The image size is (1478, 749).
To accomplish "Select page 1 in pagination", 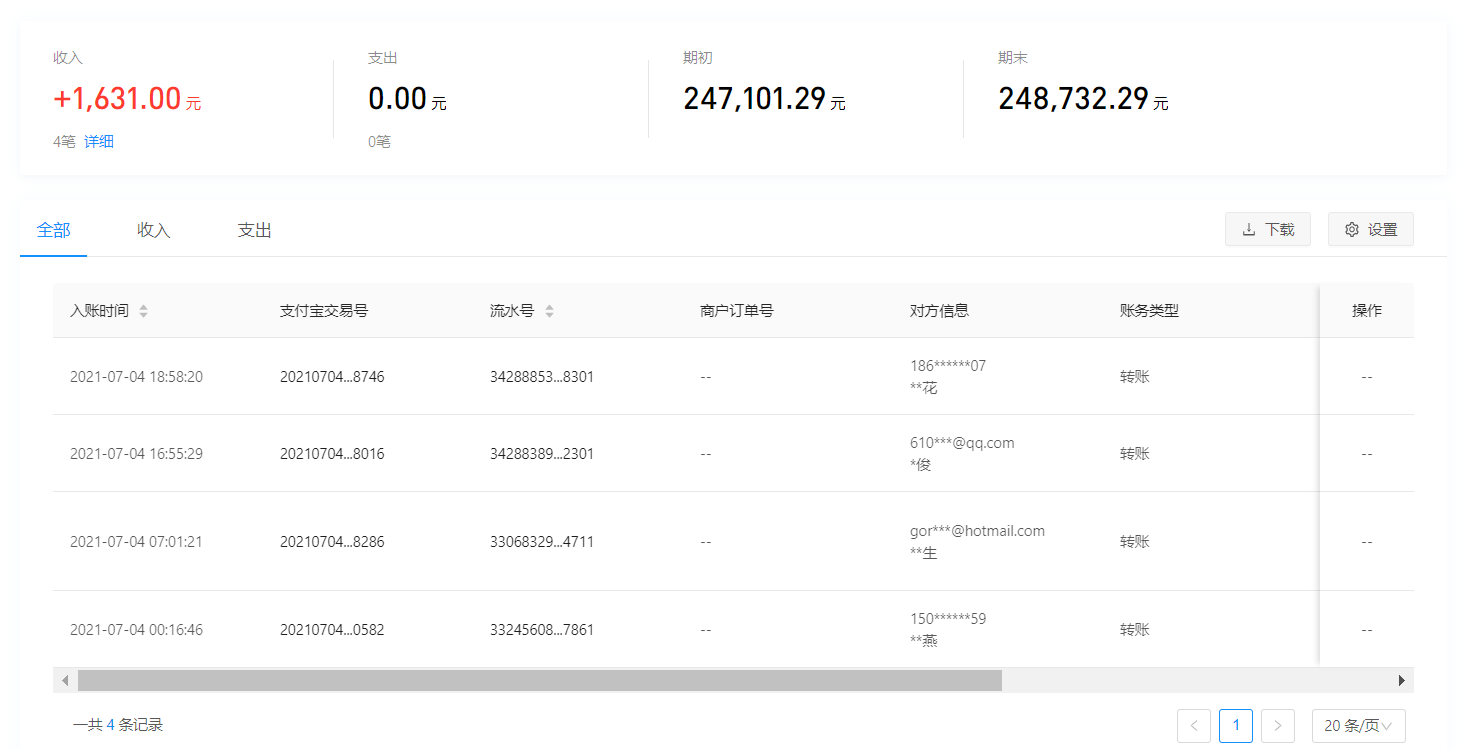I will coord(1235,726).
